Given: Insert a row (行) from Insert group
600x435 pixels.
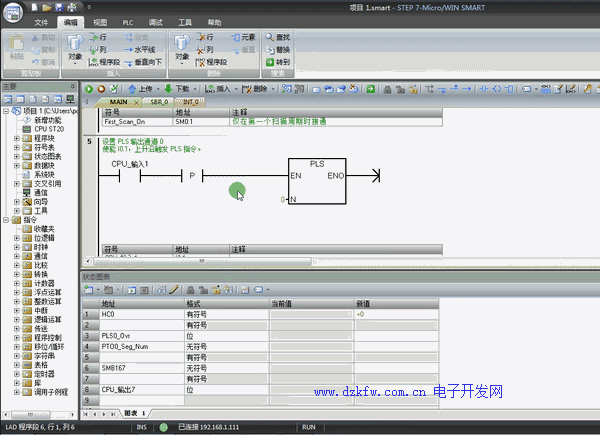Looking at the screenshot, I should pos(98,37).
